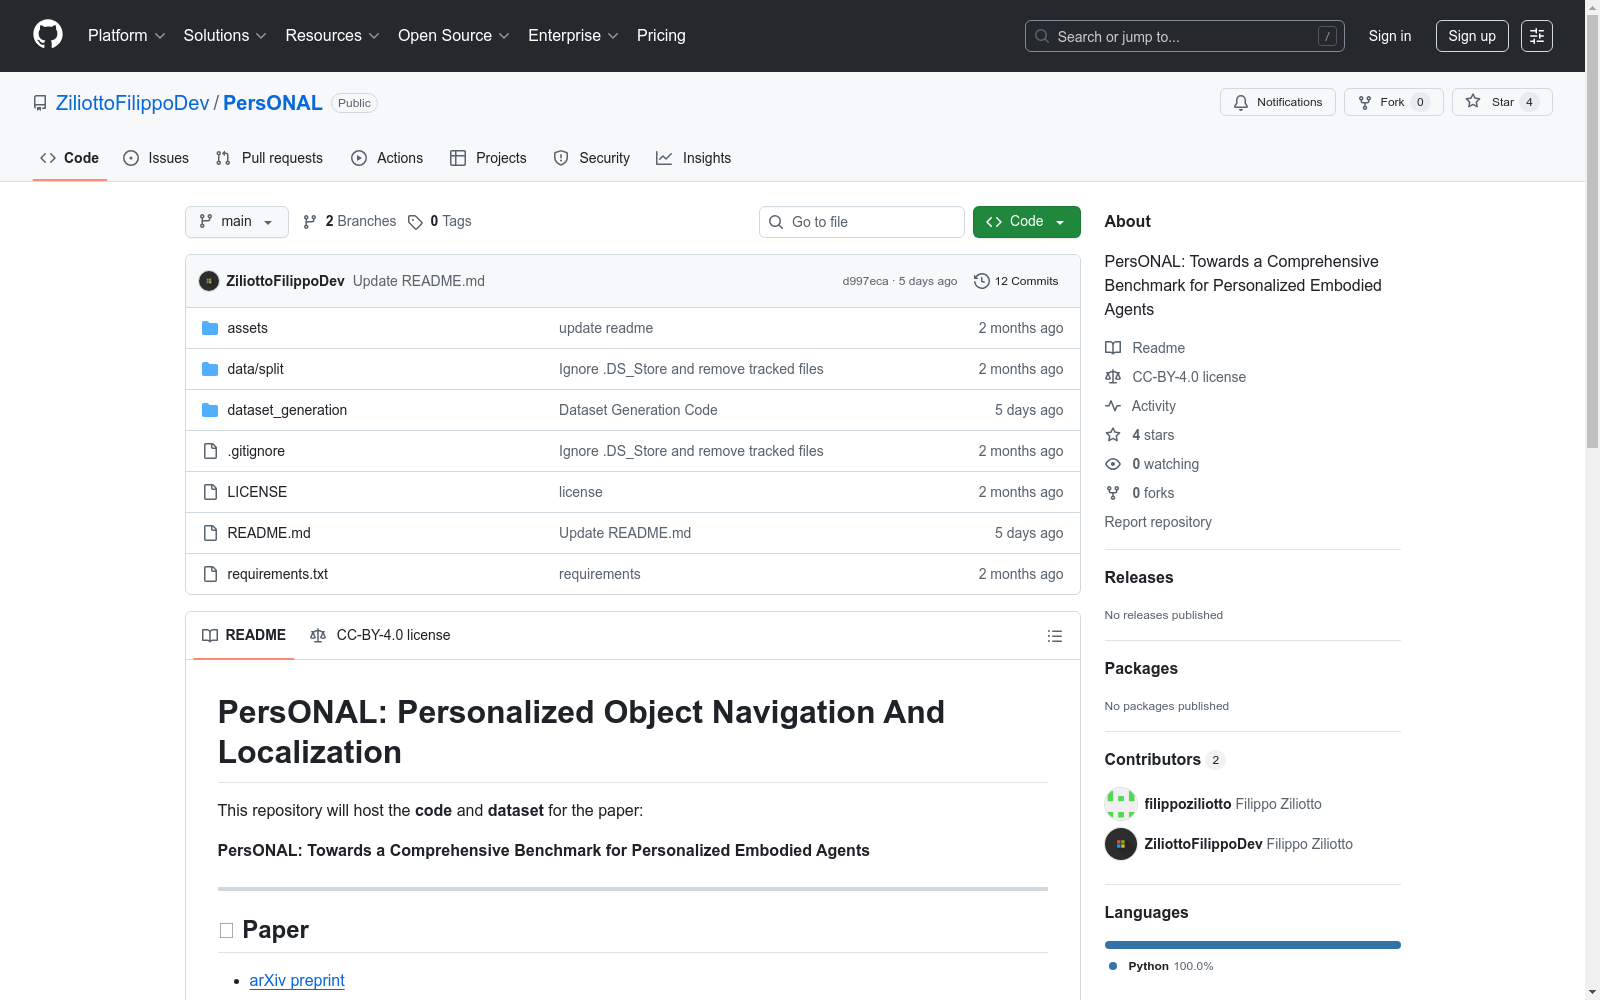Switch to the Insights tab
Screen dimensions: 1600x1000
tap(694, 158)
